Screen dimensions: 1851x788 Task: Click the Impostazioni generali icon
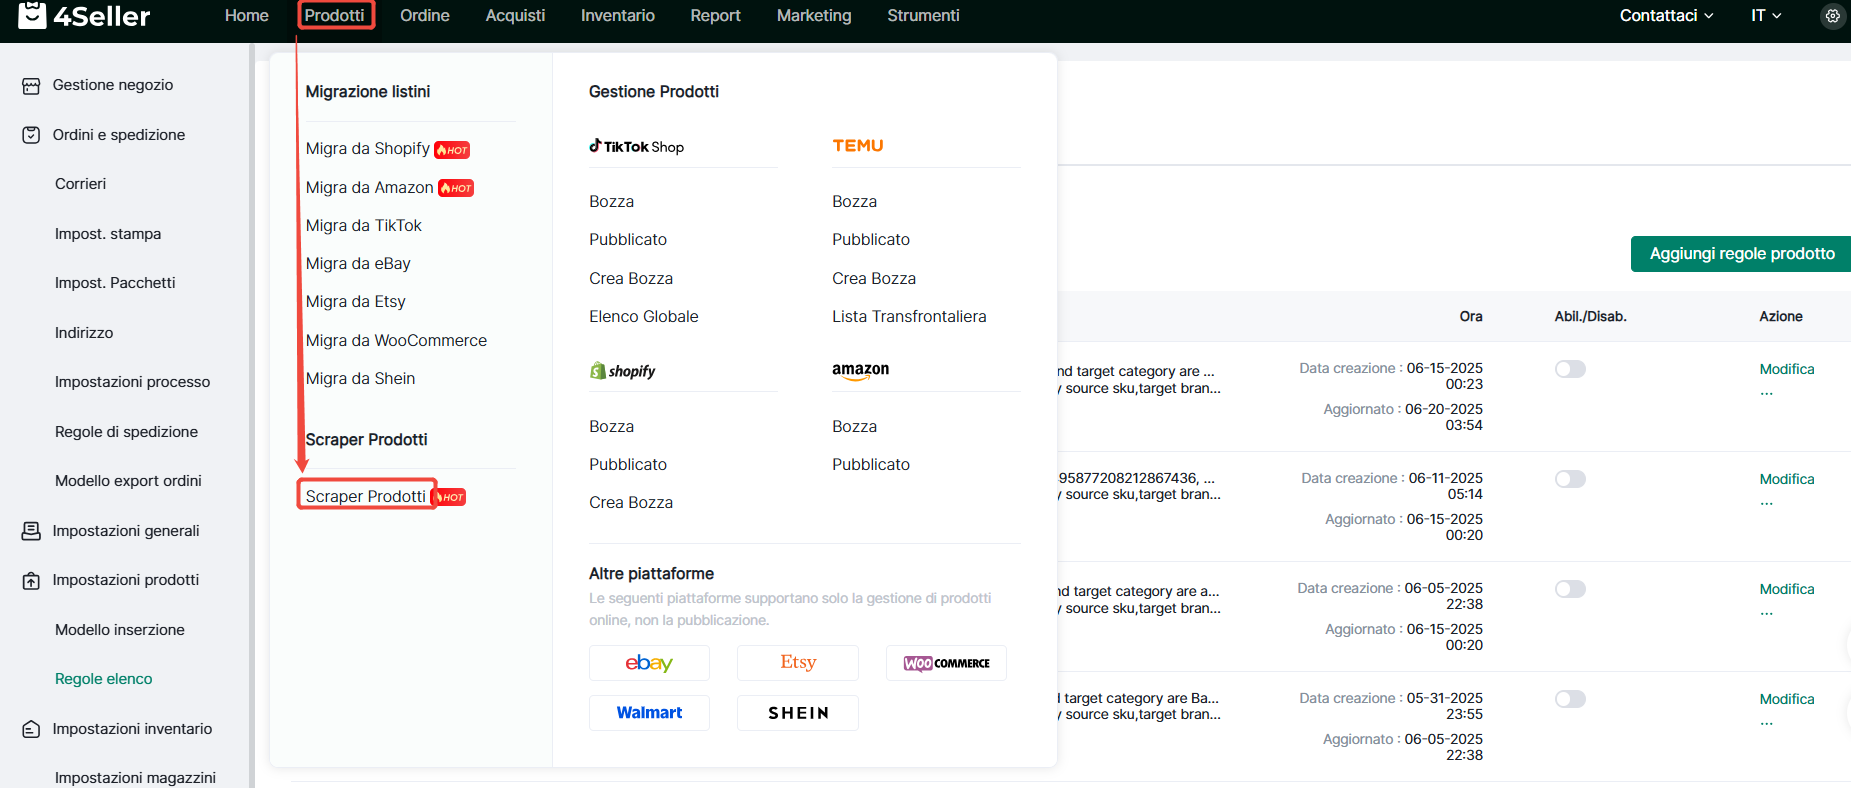31,531
